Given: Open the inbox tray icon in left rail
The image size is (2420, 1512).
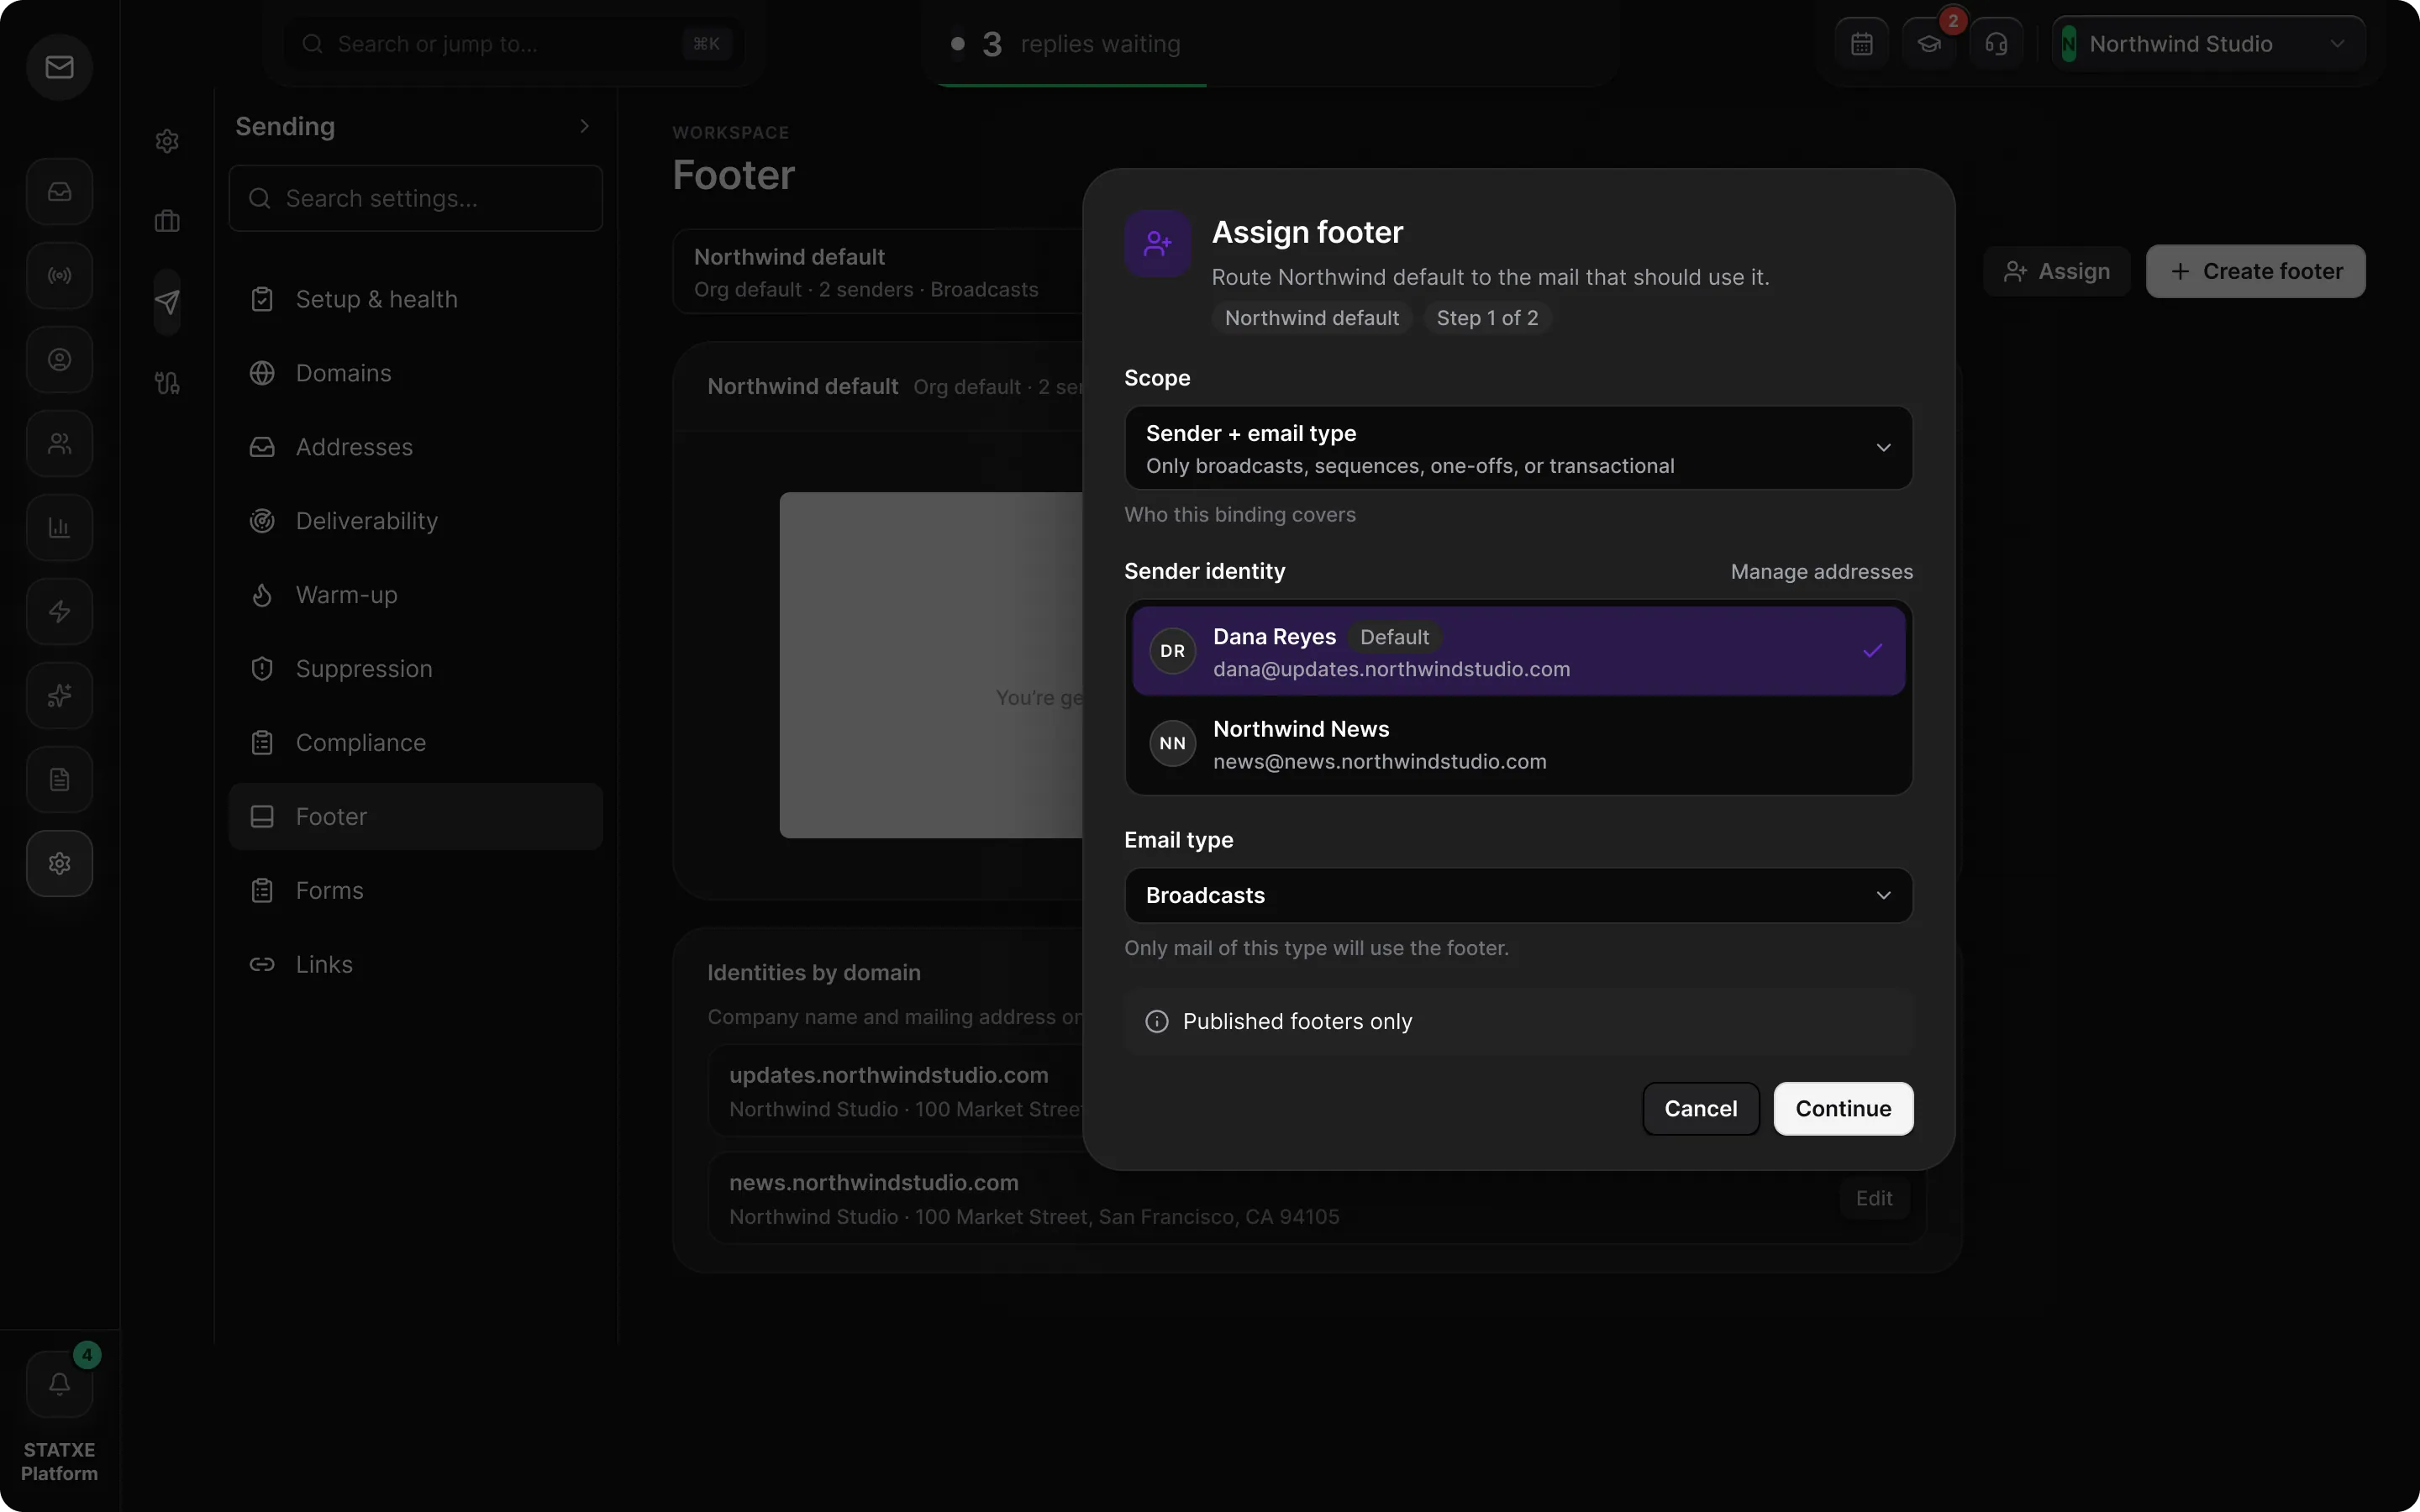Looking at the screenshot, I should (59, 191).
